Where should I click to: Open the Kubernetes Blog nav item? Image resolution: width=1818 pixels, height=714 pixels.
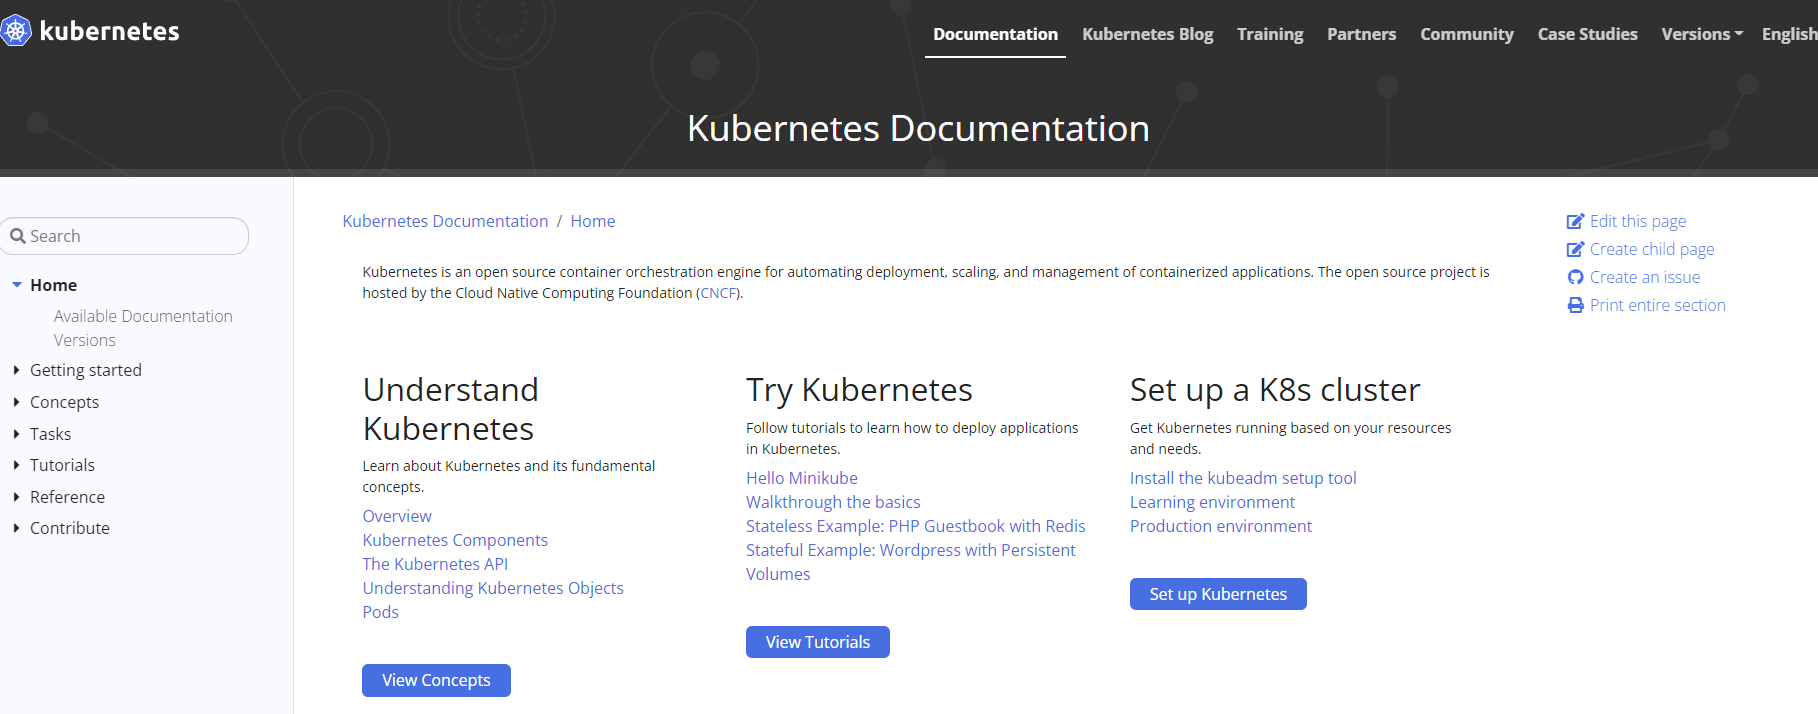point(1147,34)
